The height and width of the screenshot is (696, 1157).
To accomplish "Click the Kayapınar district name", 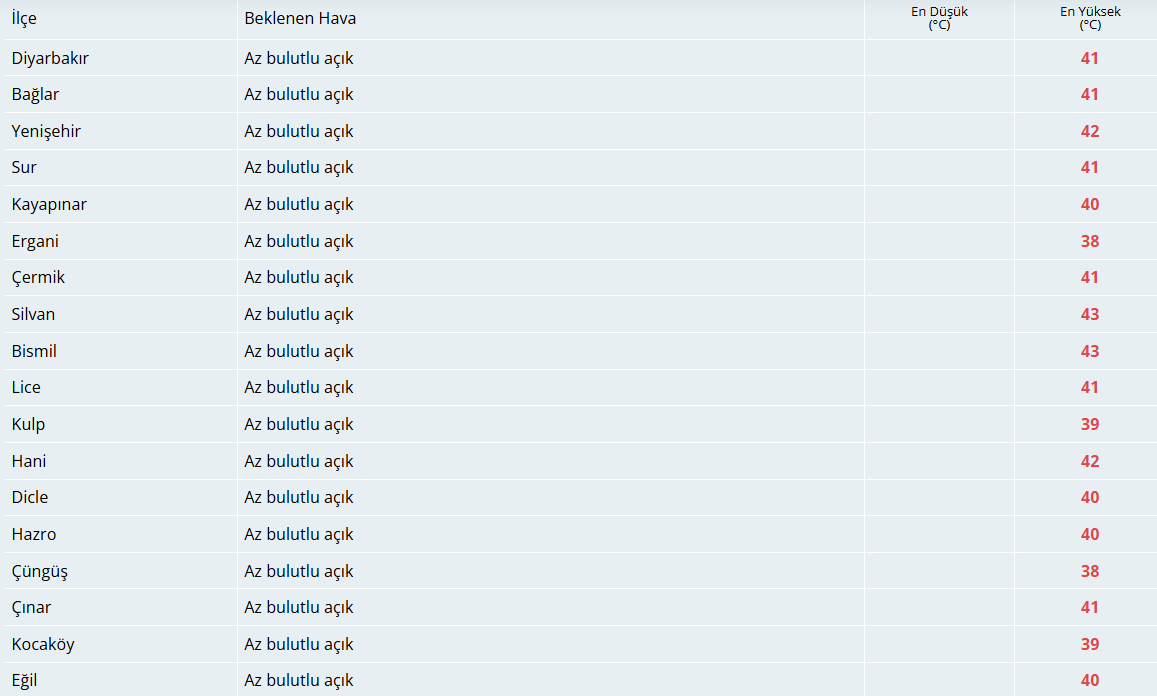I will (49, 204).
